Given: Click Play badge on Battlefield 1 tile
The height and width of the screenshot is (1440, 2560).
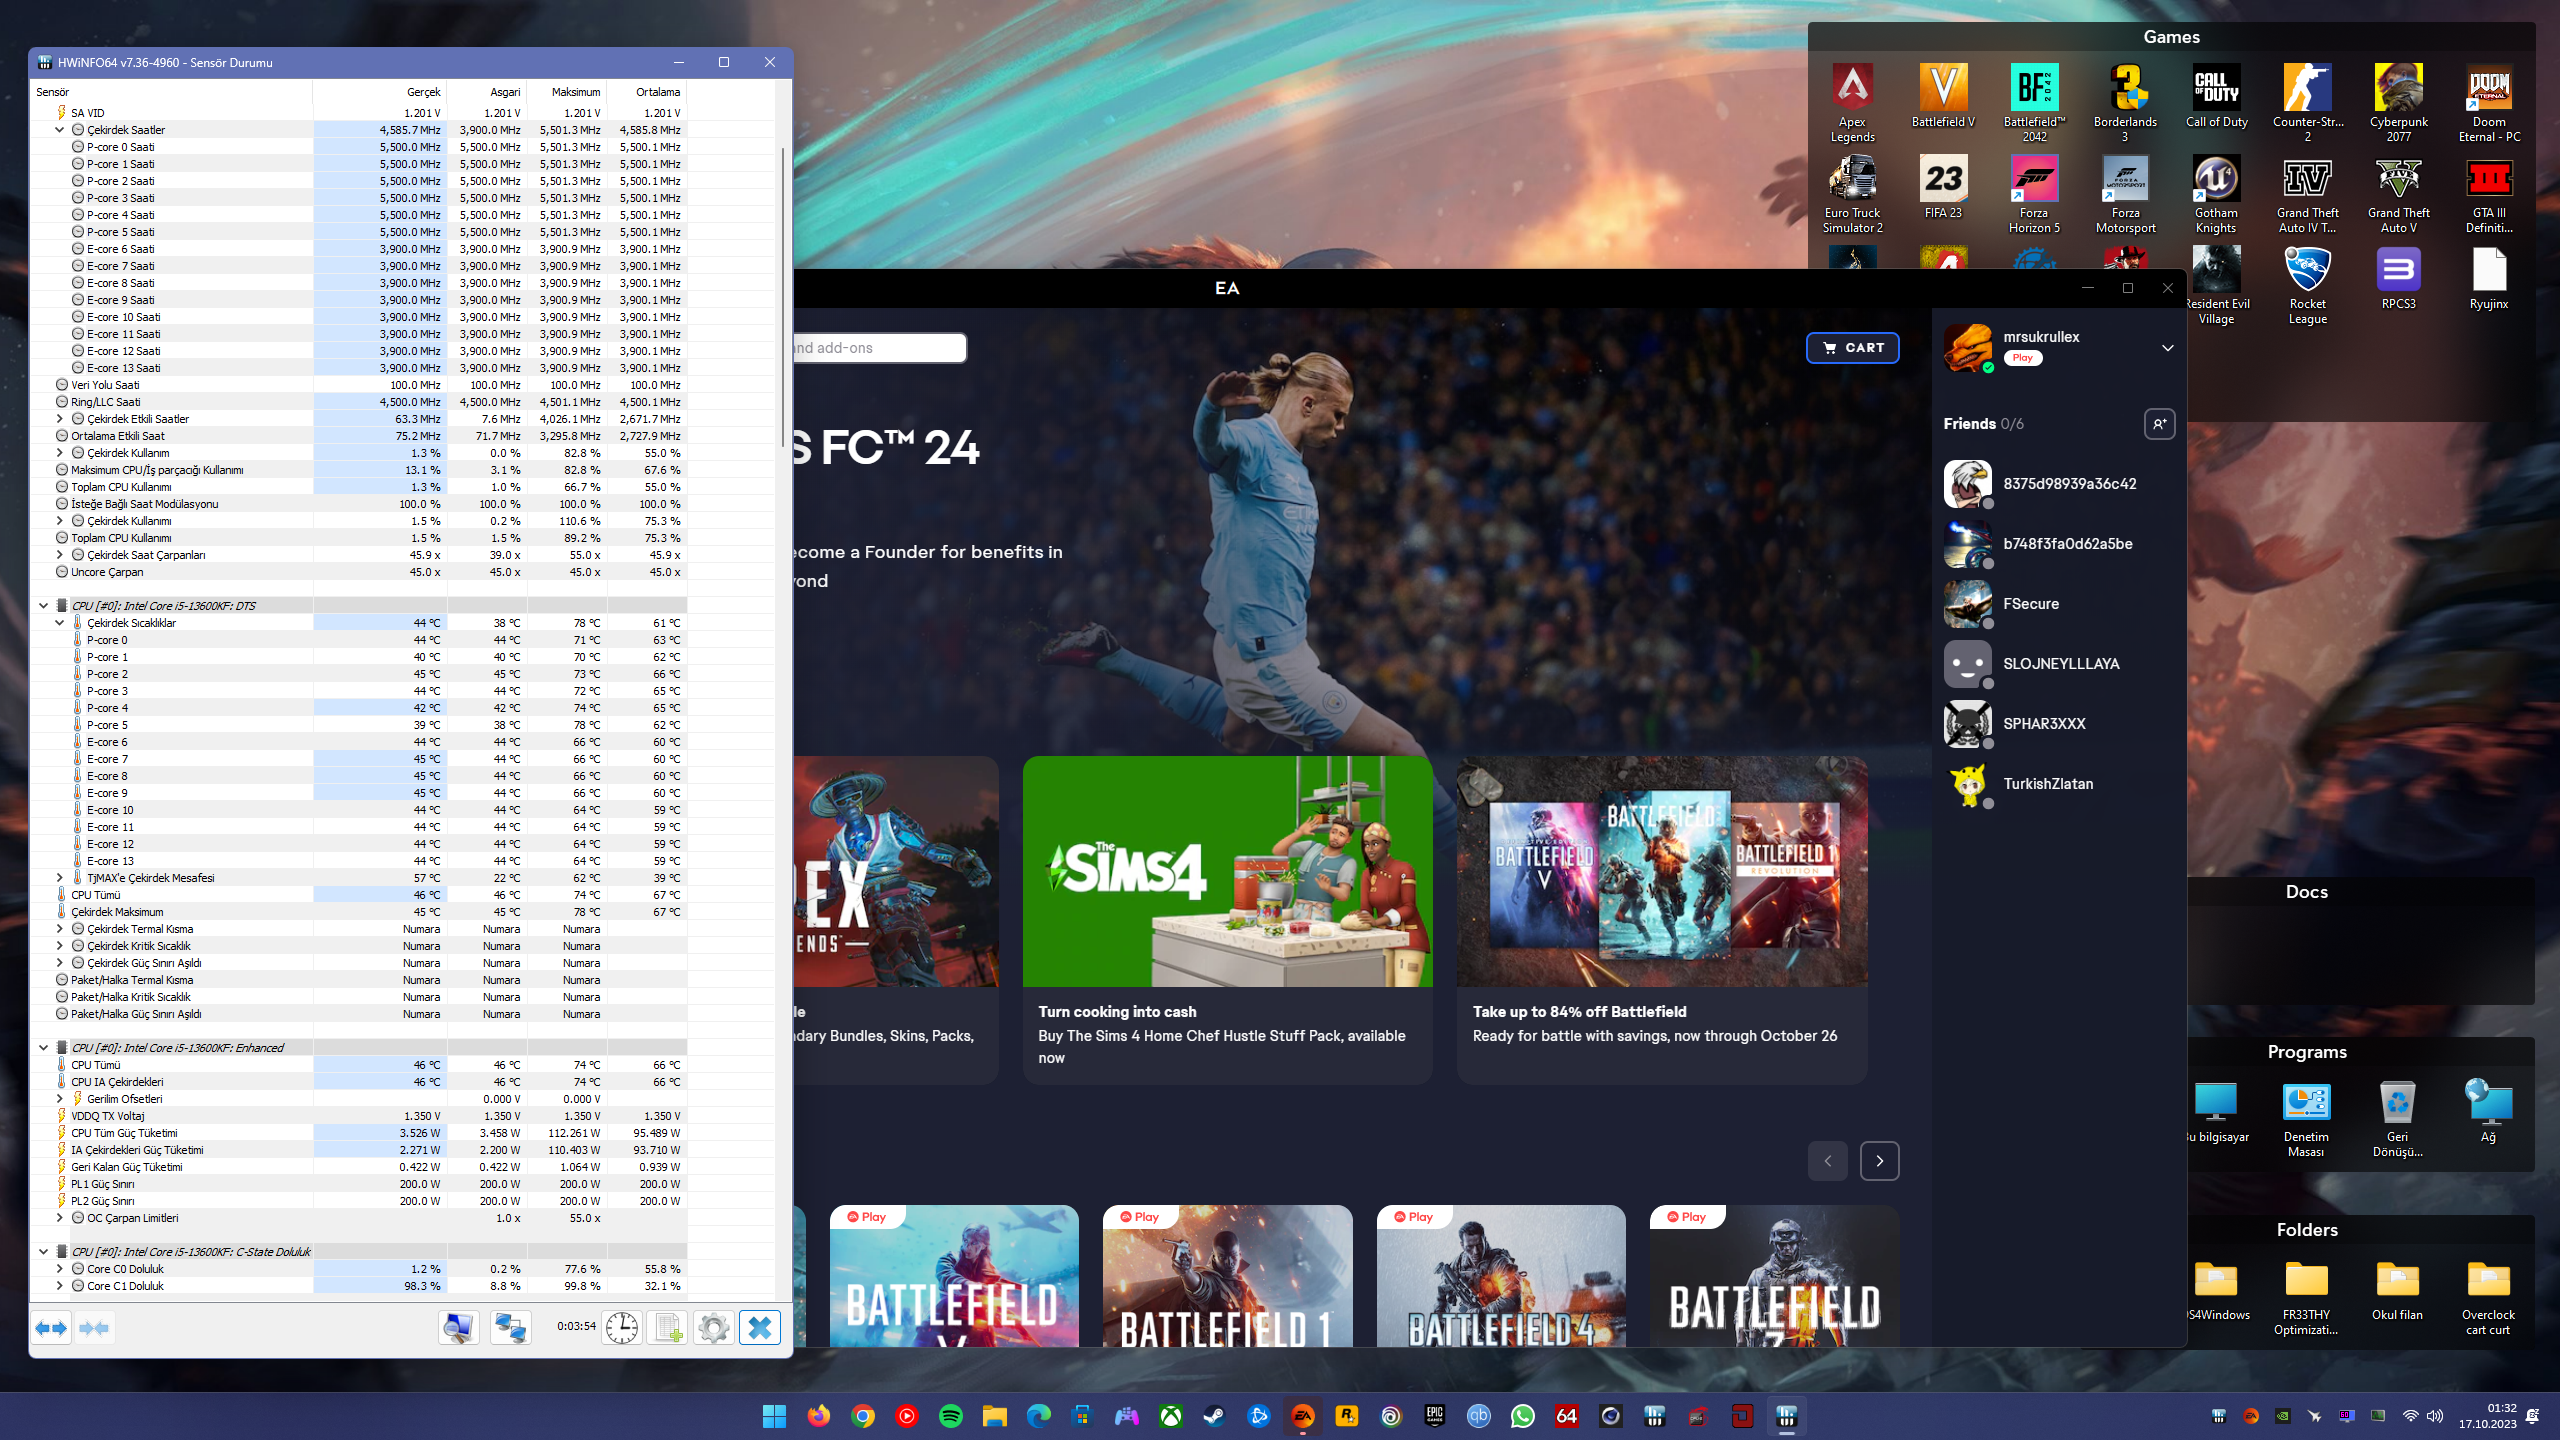Looking at the screenshot, I should coord(1140,1217).
